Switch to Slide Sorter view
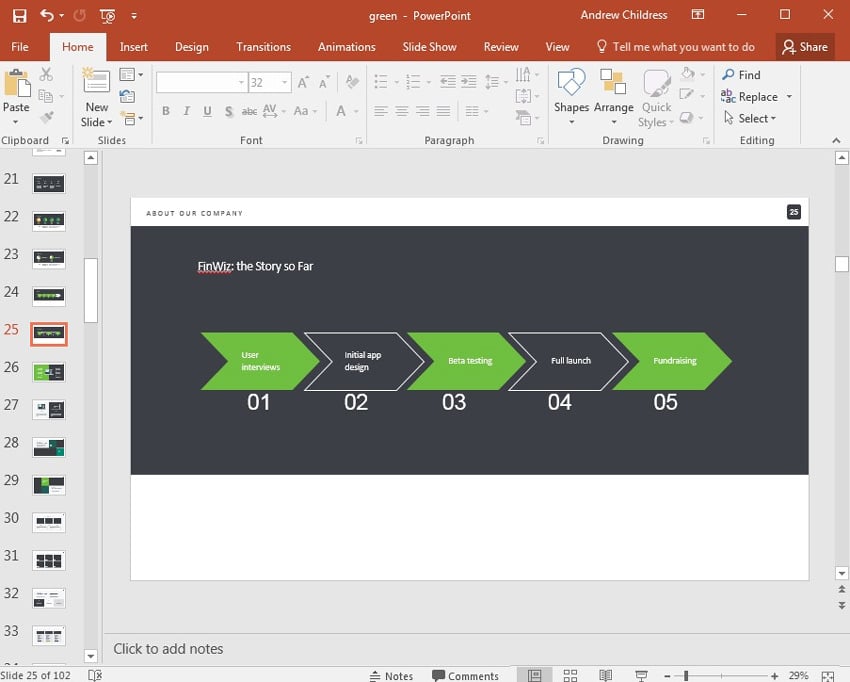Image resolution: width=850 pixels, height=682 pixels. pos(571,676)
